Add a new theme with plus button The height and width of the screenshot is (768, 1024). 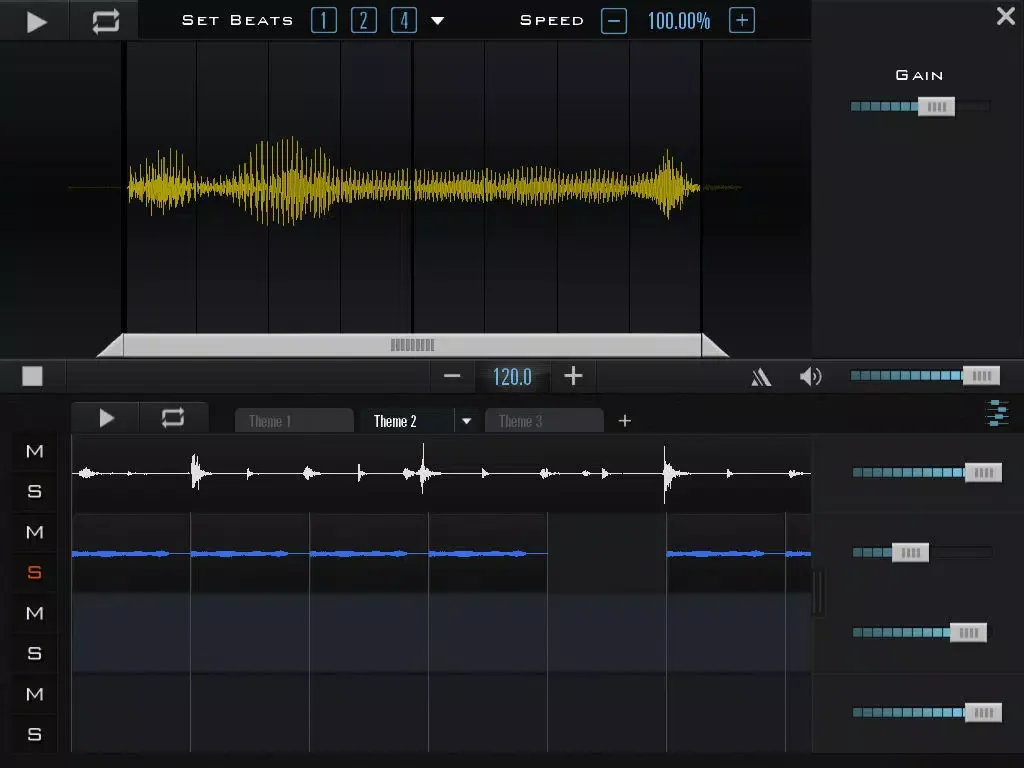click(624, 421)
